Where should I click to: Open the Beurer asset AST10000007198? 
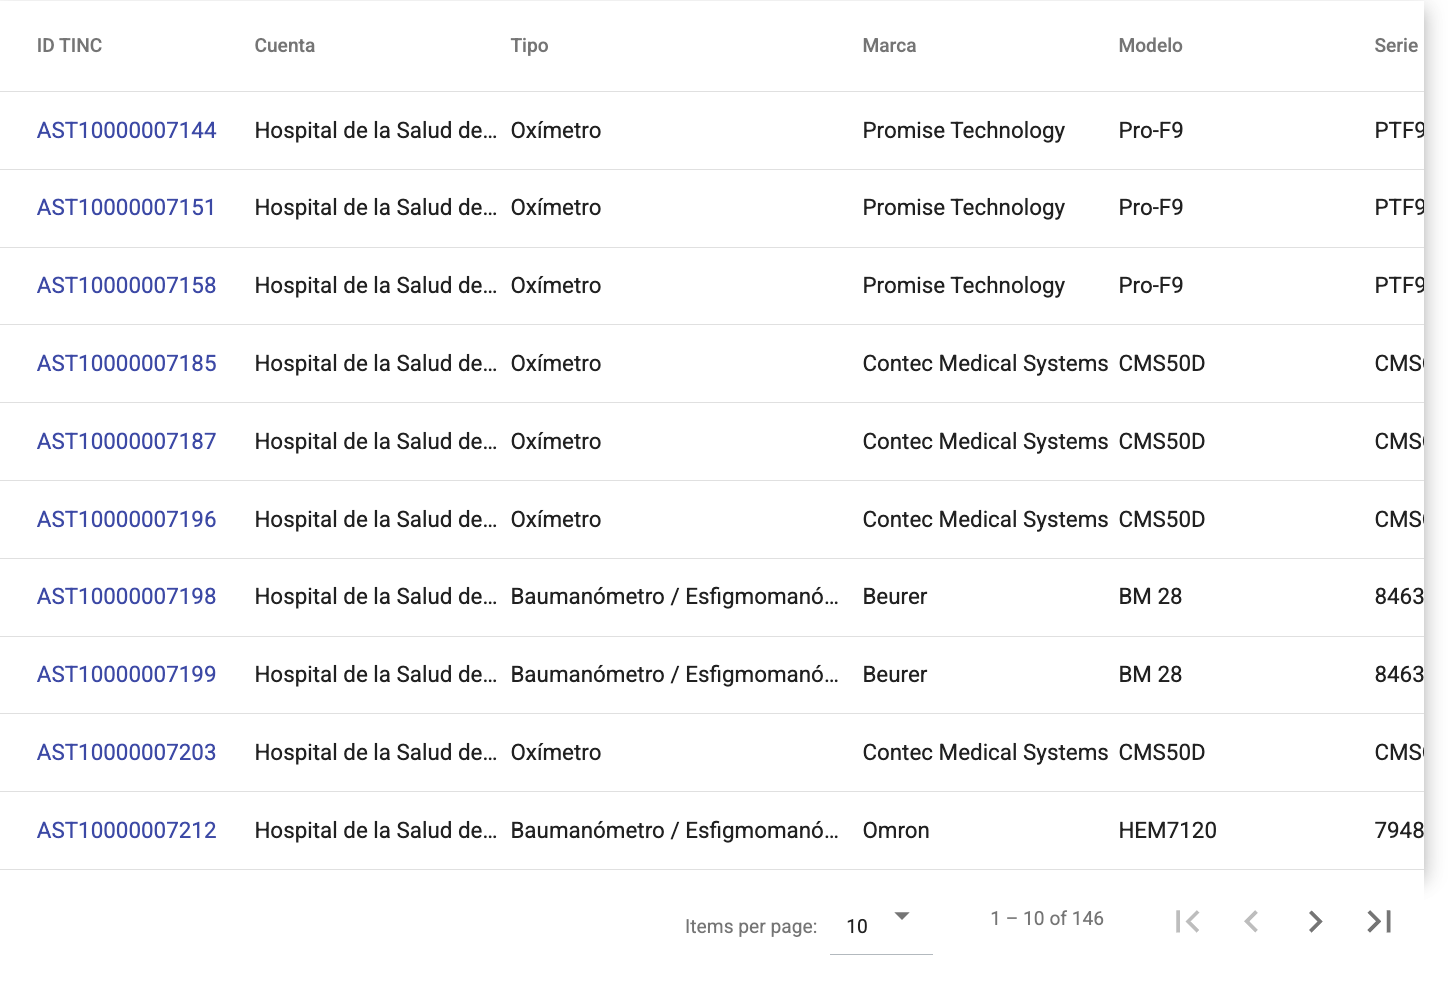(x=127, y=596)
